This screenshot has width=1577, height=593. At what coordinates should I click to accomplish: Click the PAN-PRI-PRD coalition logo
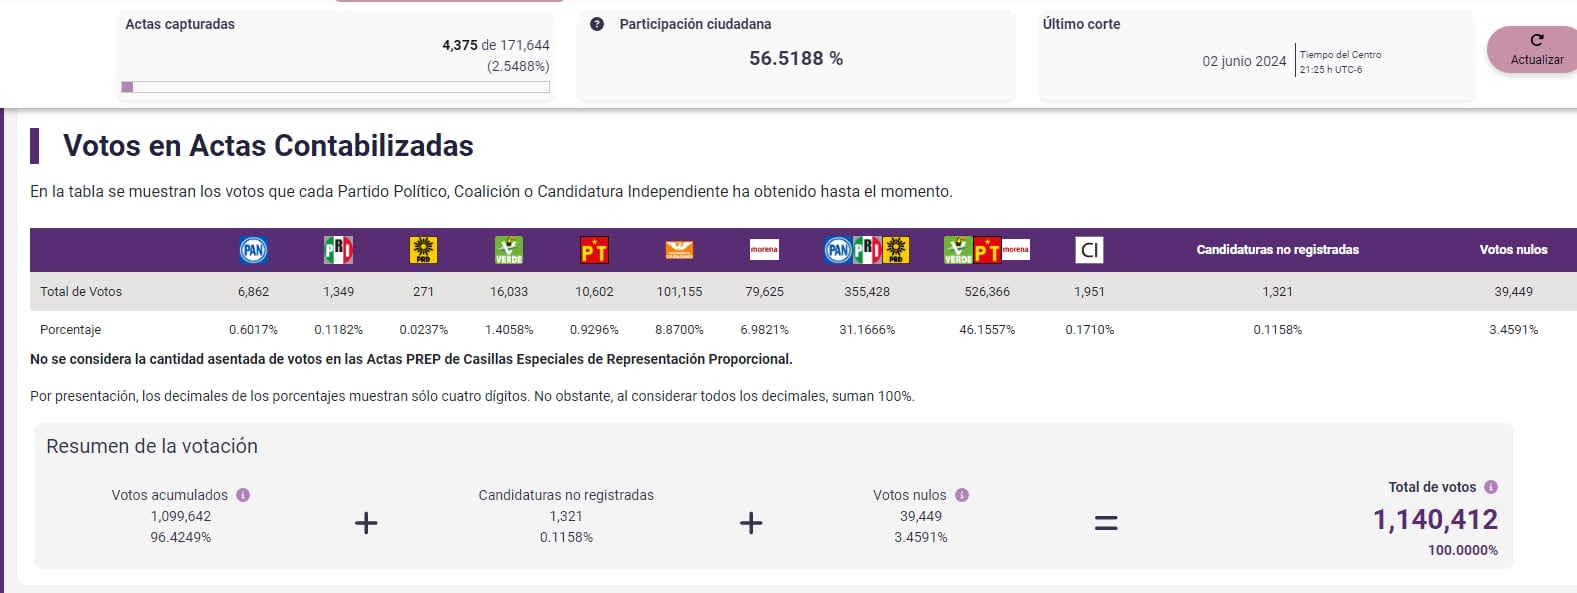coord(867,250)
